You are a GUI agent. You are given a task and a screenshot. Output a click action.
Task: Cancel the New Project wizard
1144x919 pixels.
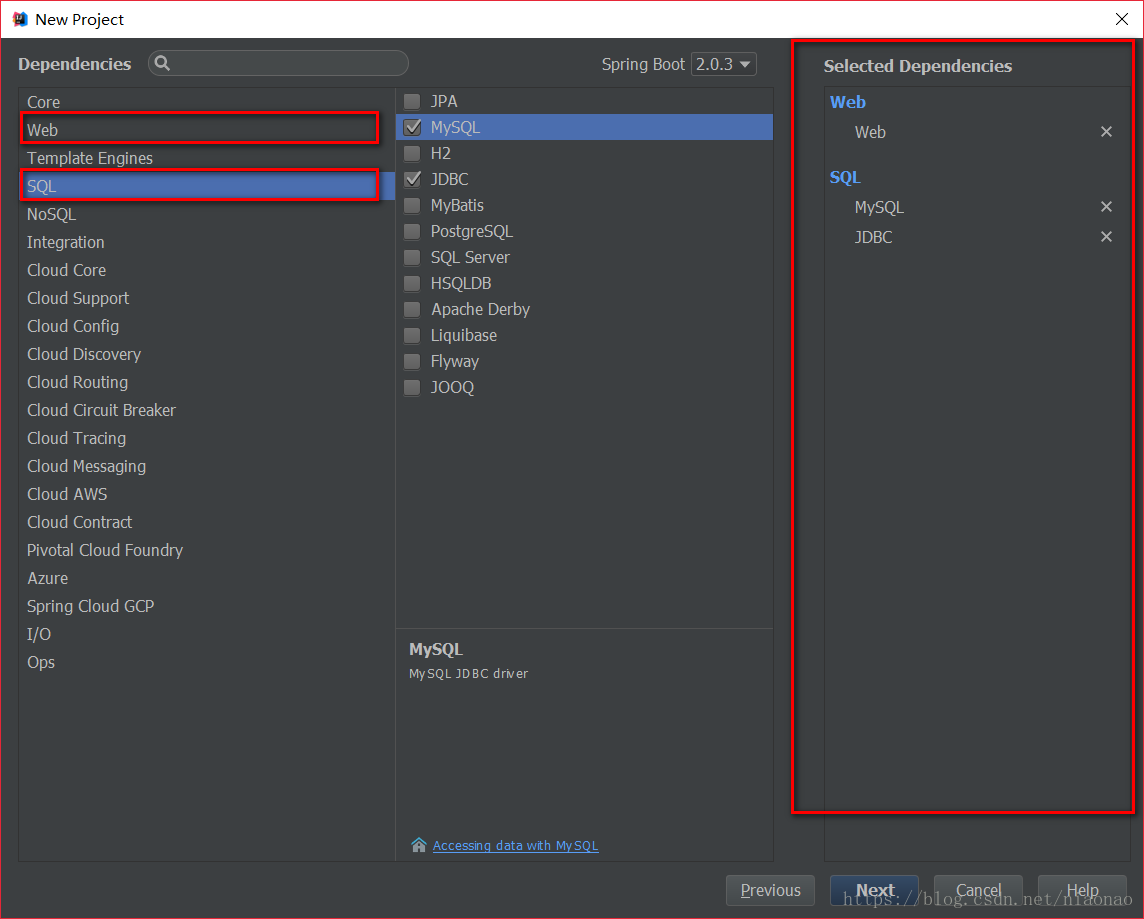coord(978,890)
